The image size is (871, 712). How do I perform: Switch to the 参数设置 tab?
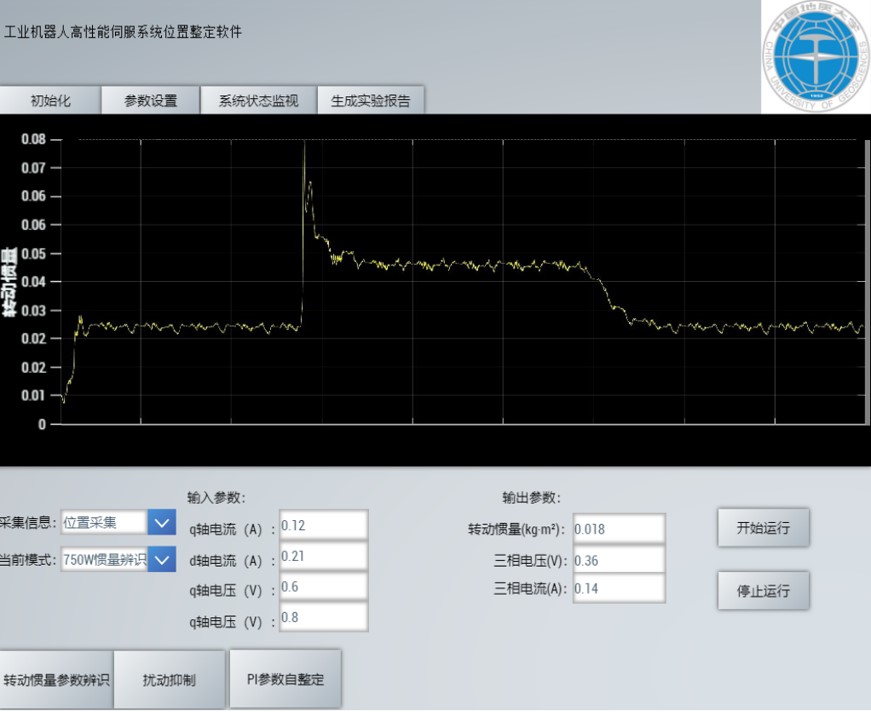(x=150, y=100)
